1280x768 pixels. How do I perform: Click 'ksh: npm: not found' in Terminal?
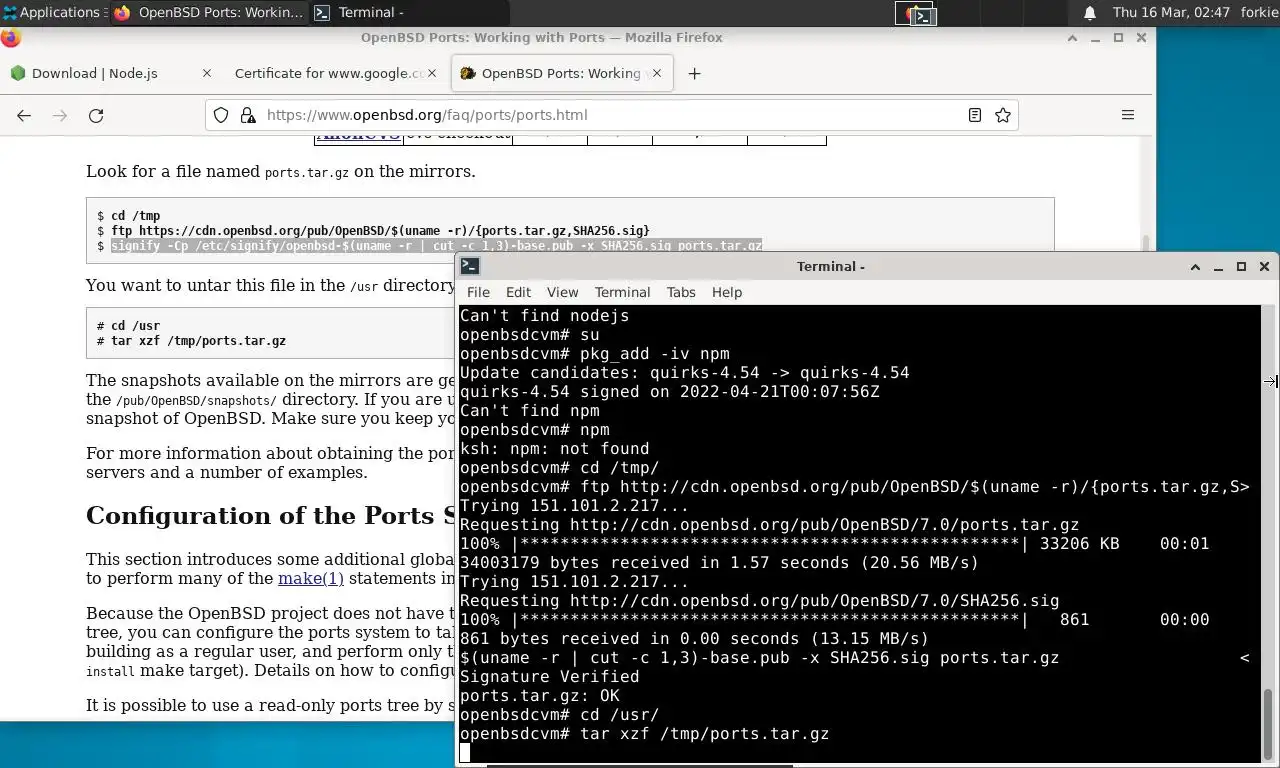tap(554, 449)
